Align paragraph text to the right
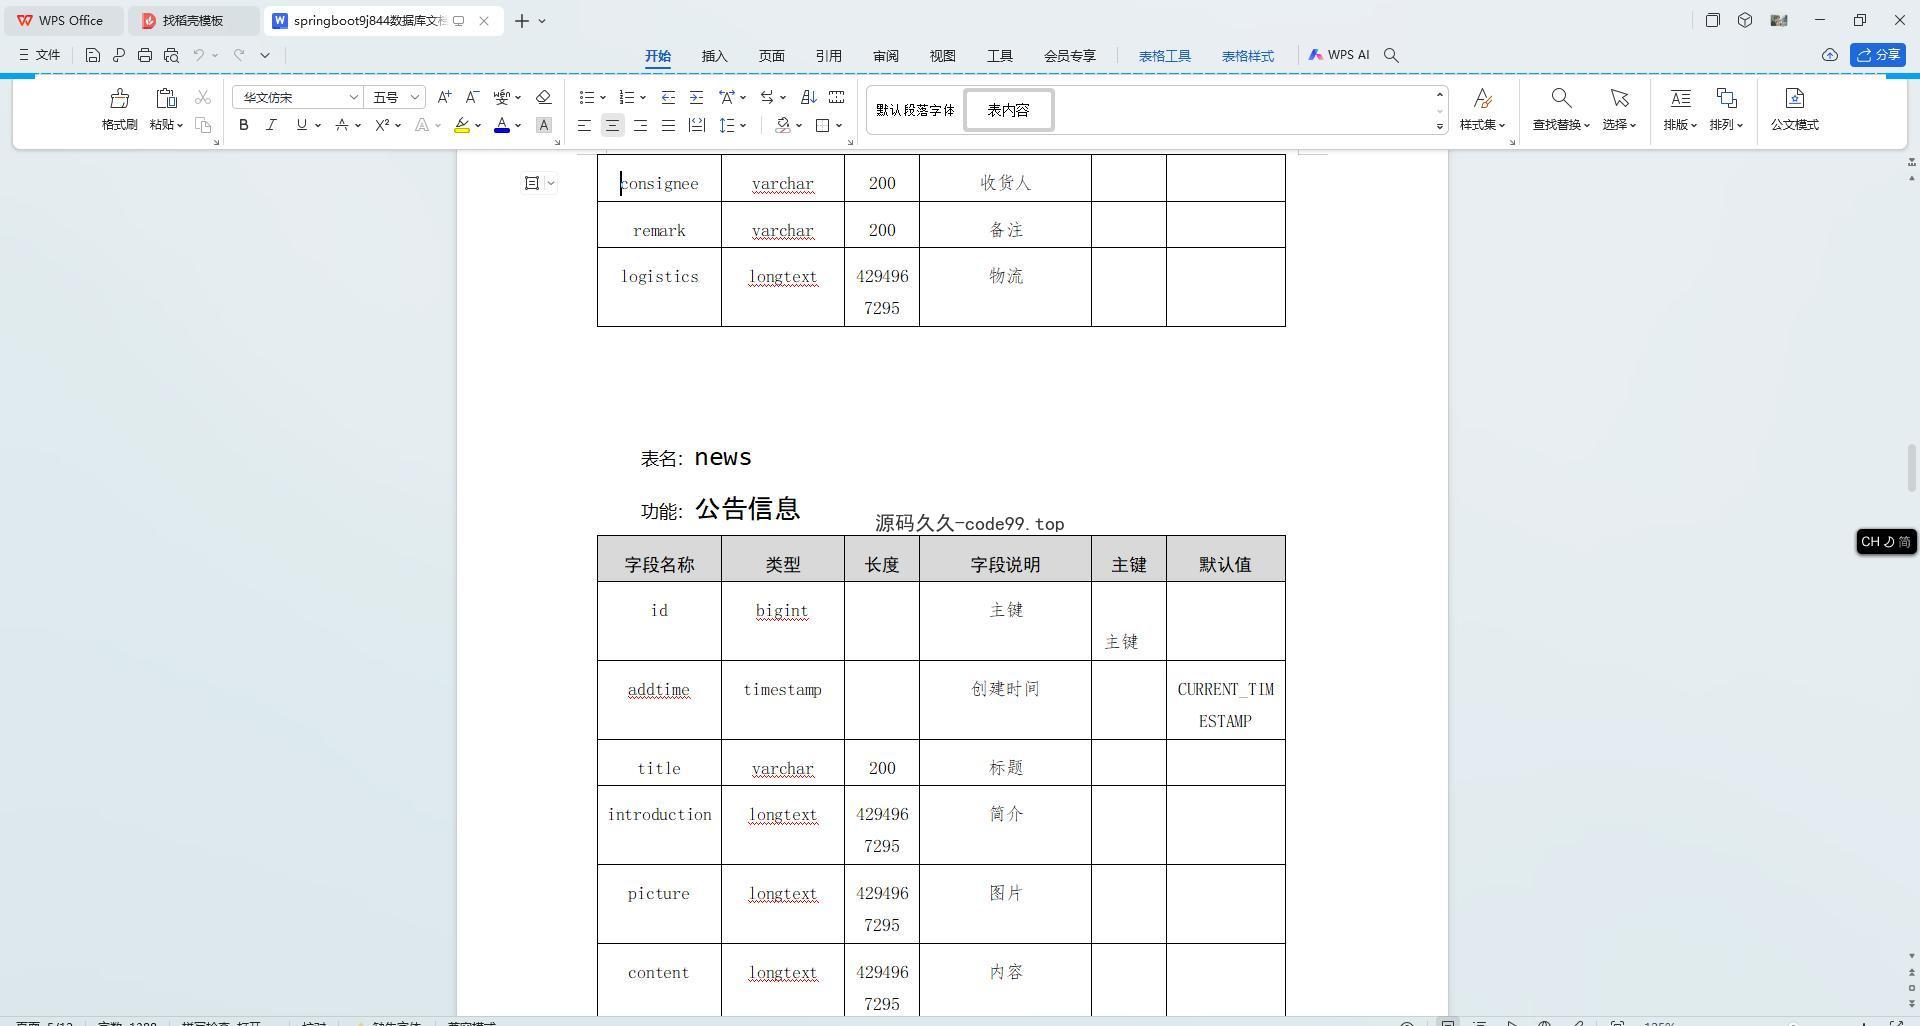 pos(640,125)
